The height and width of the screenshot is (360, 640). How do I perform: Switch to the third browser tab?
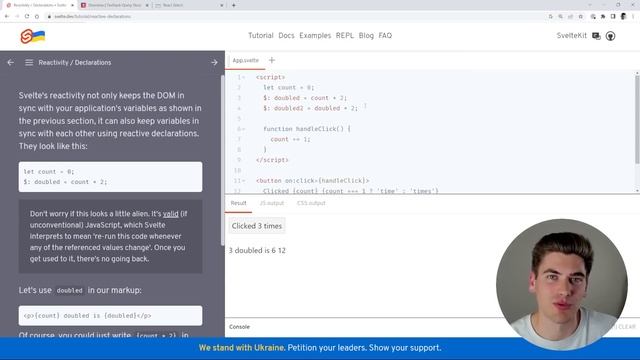click(189, 5)
